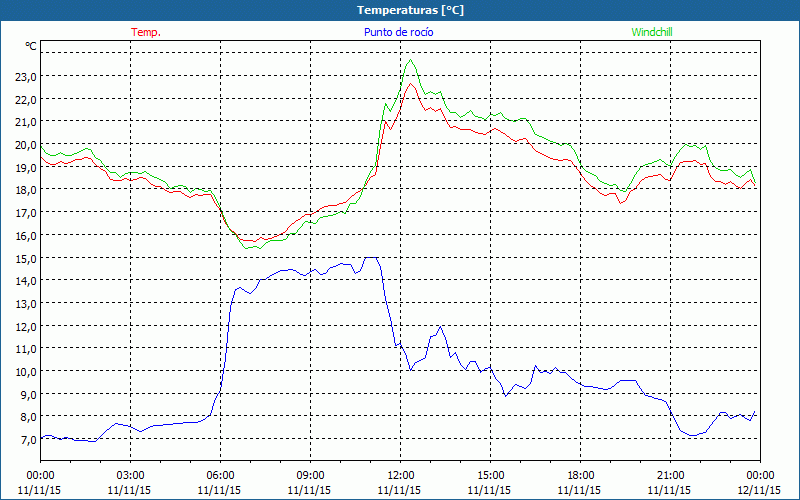Click the 09:00 time axis label
The width and height of the screenshot is (800, 500).
(310, 476)
